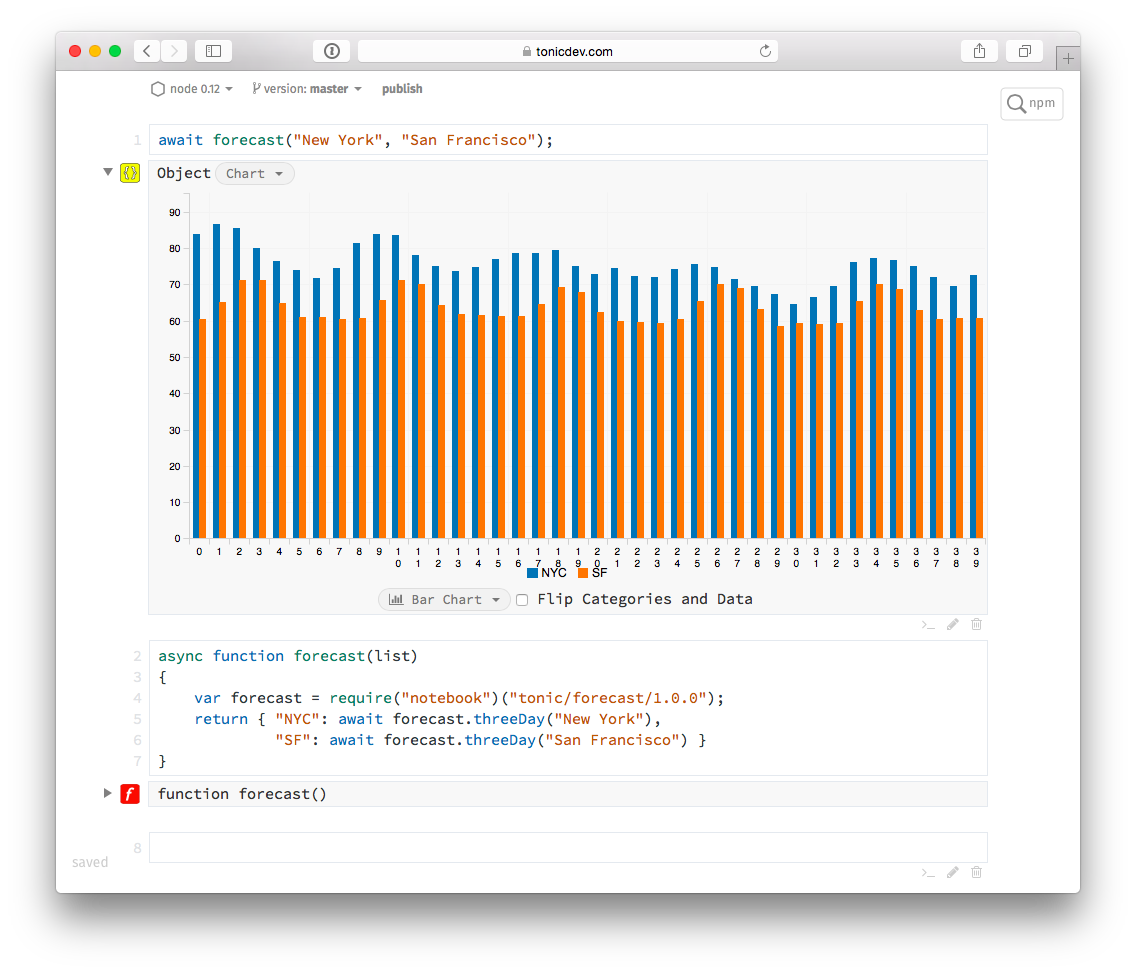The image size is (1136, 973).
Task: Show all tabs overview button
Action: (x=1024, y=51)
